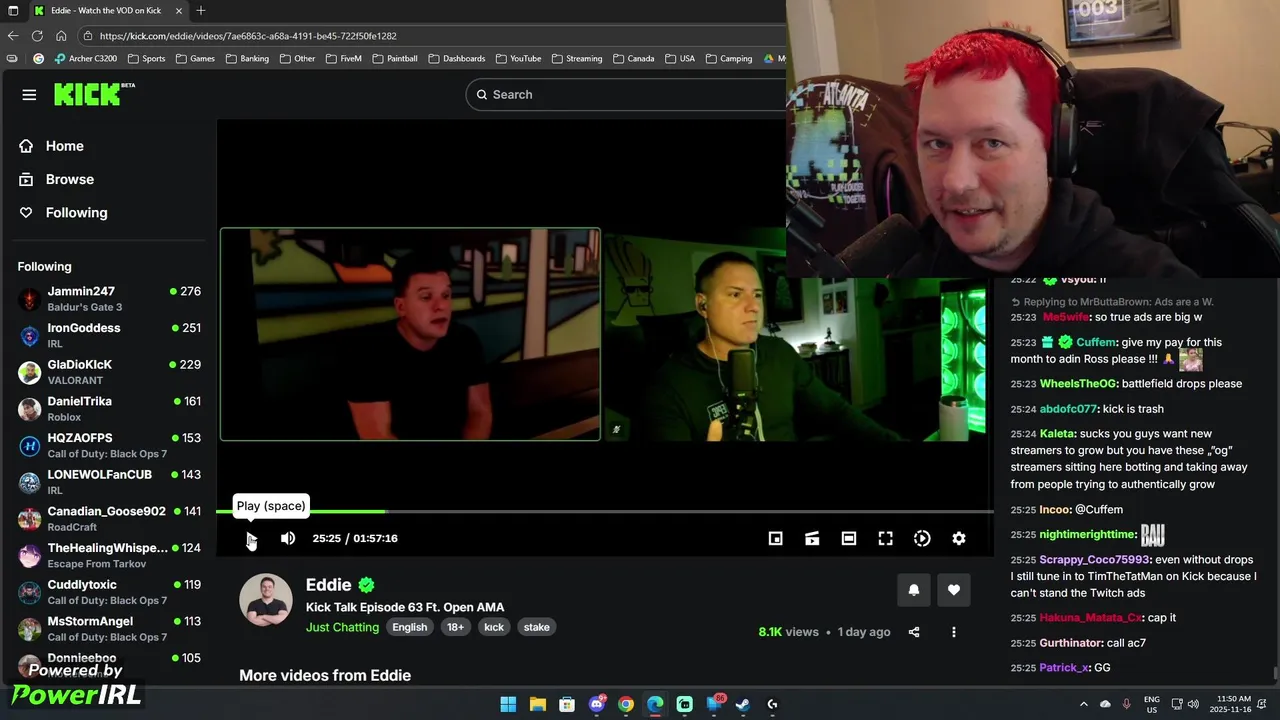Select the English tag
1280x720 pixels.
(x=409, y=627)
